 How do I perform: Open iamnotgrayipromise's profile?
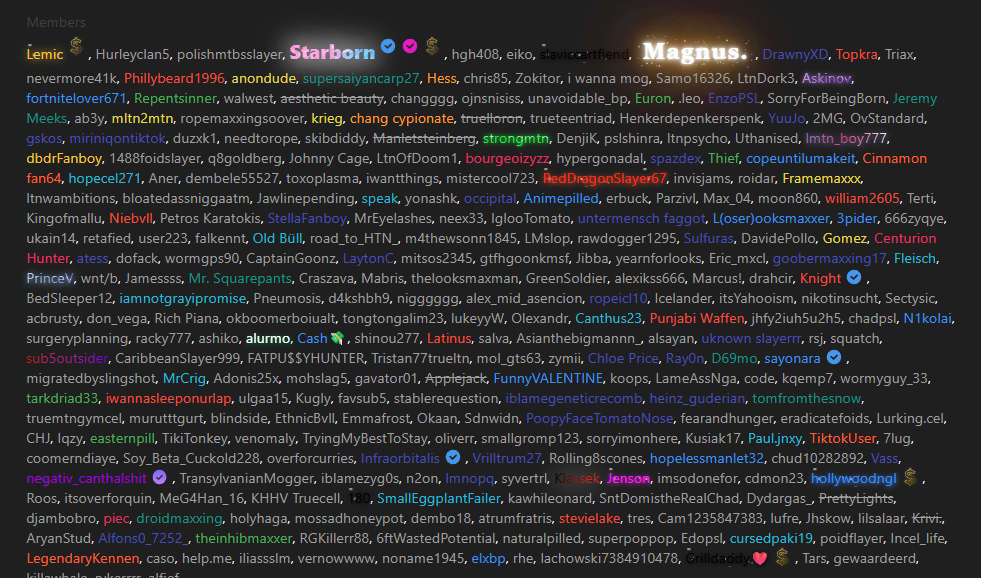[x=183, y=298]
